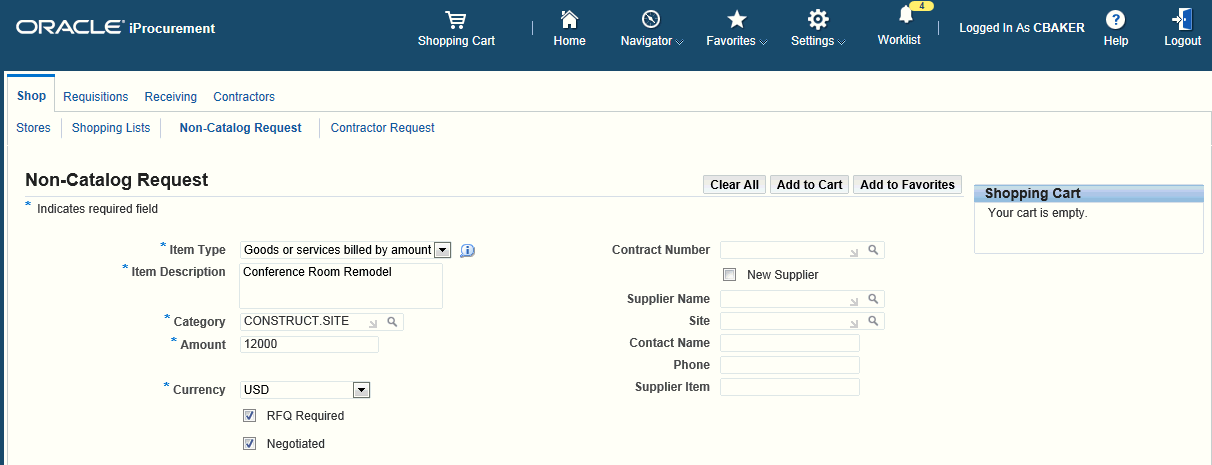The height and width of the screenshot is (465, 1212).
Task: Click the Phone field
Action: [x=790, y=365]
